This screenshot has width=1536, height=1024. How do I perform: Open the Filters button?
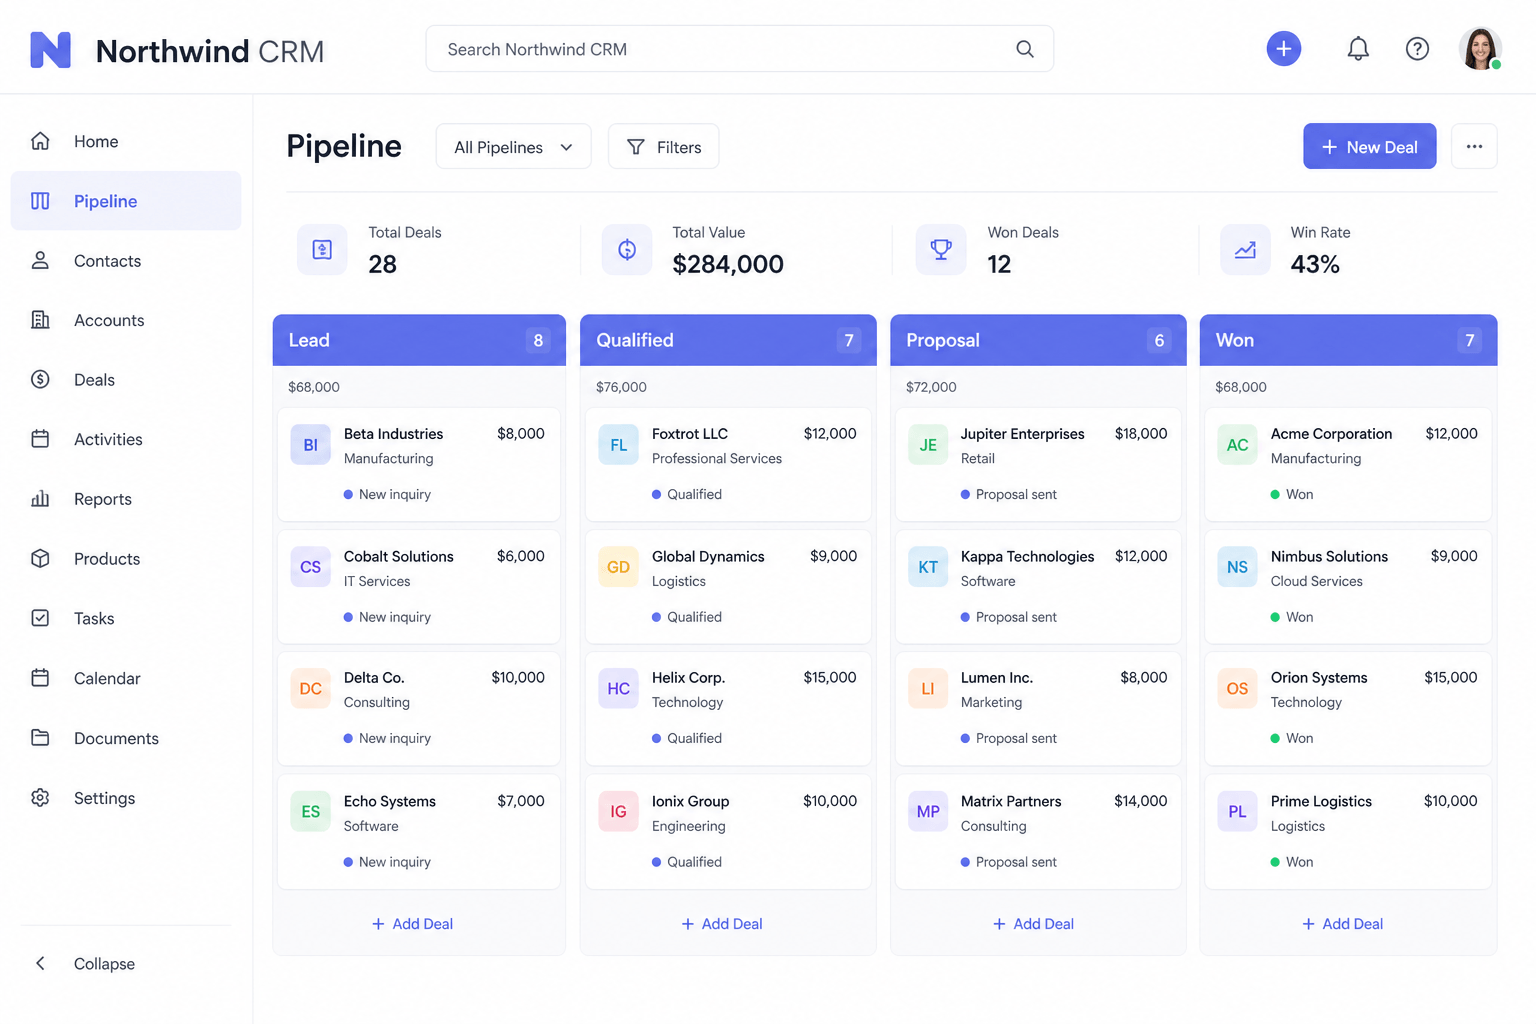pos(664,147)
